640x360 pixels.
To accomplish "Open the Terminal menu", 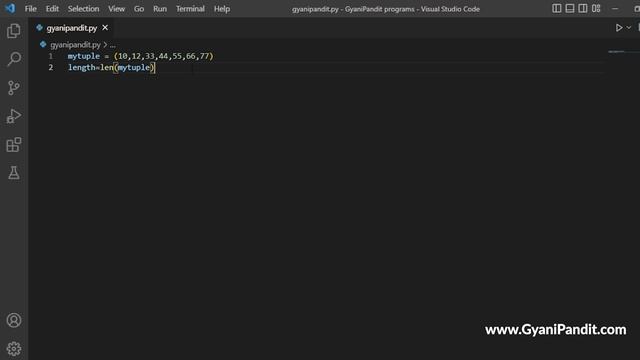I will coord(190,9).
